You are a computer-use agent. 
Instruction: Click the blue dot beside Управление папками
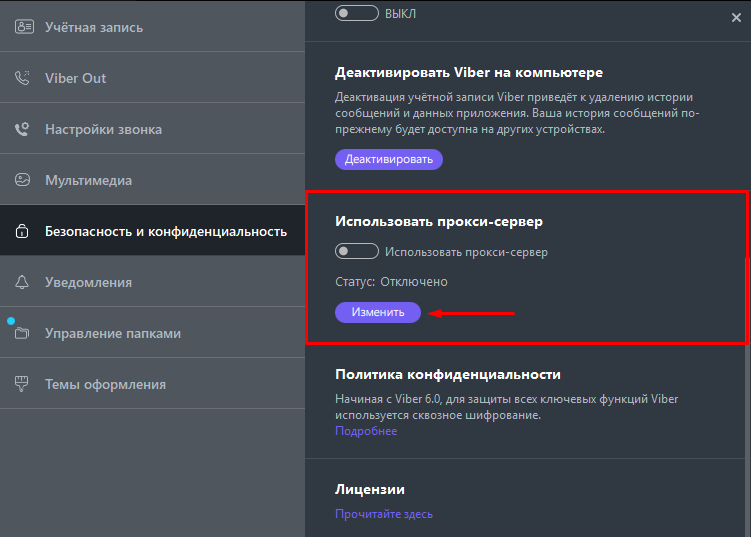point(11,321)
